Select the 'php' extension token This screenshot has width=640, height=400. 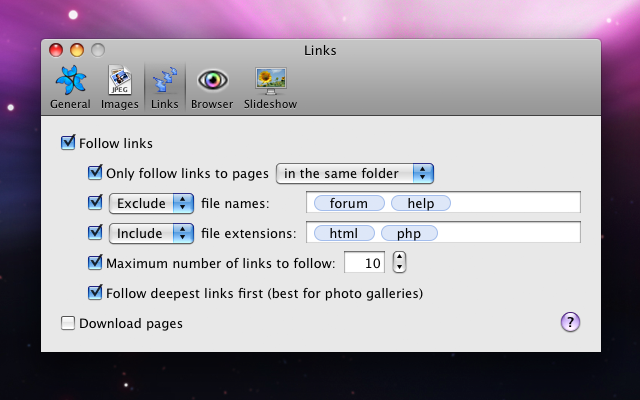coord(409,233)
